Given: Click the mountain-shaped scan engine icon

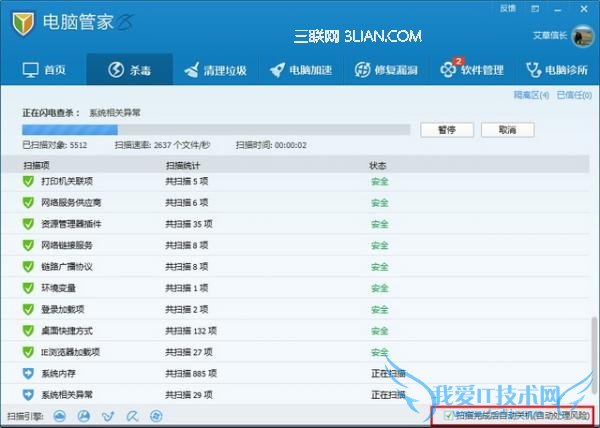Looking at the screenshot, I should 84,416.
